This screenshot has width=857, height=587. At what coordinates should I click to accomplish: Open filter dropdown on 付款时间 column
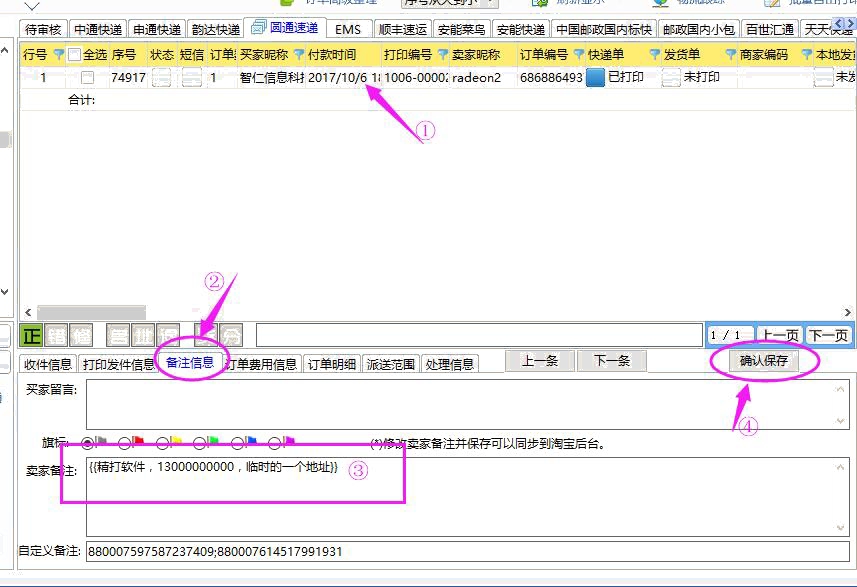coord(298,55)
